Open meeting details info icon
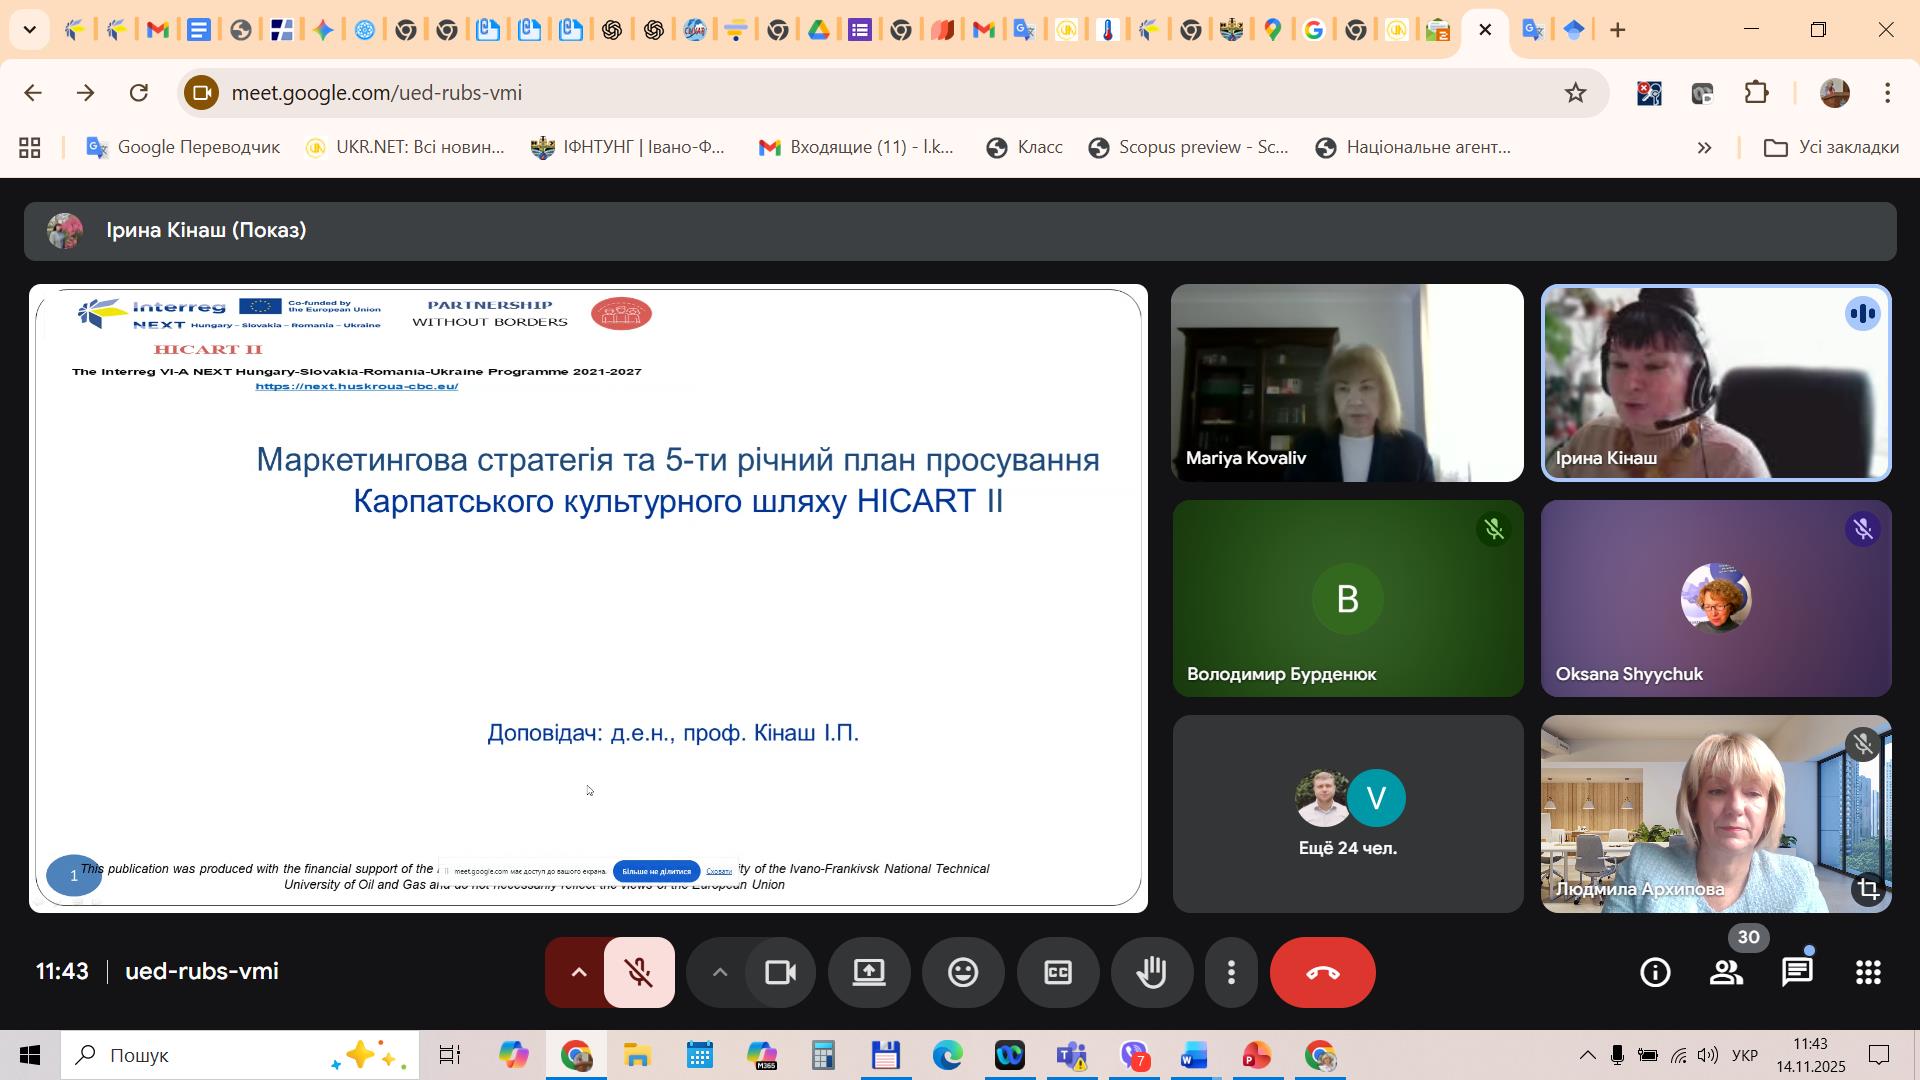The height and width of the screenshot is (1080, 1920). 1655,973
